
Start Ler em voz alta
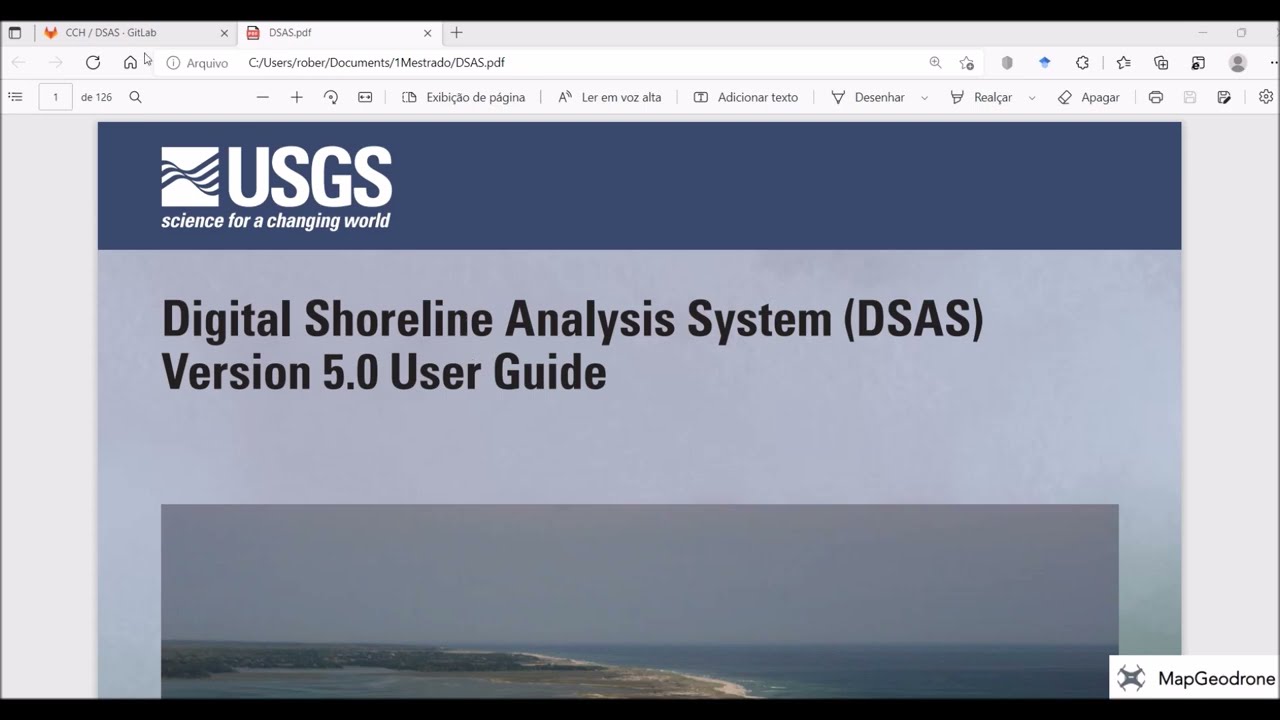click(x=609, y=97)
